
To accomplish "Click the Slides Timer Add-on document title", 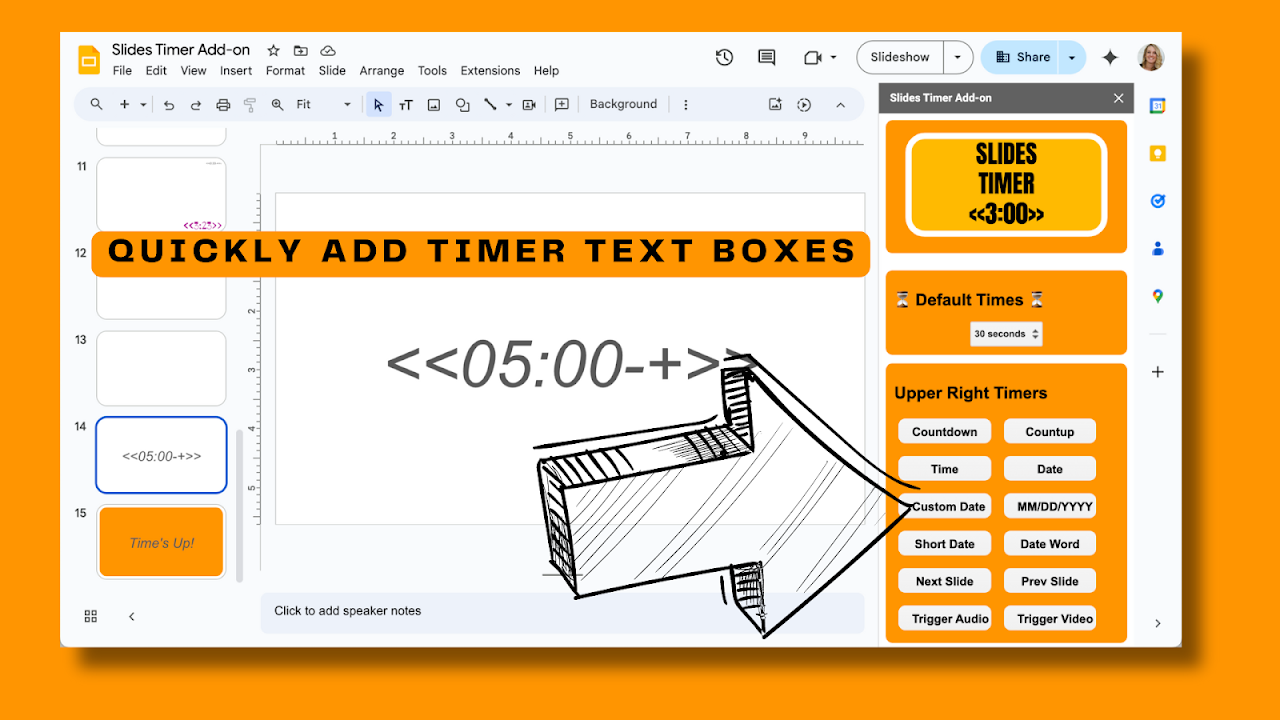I will click(x=181, y=50).
